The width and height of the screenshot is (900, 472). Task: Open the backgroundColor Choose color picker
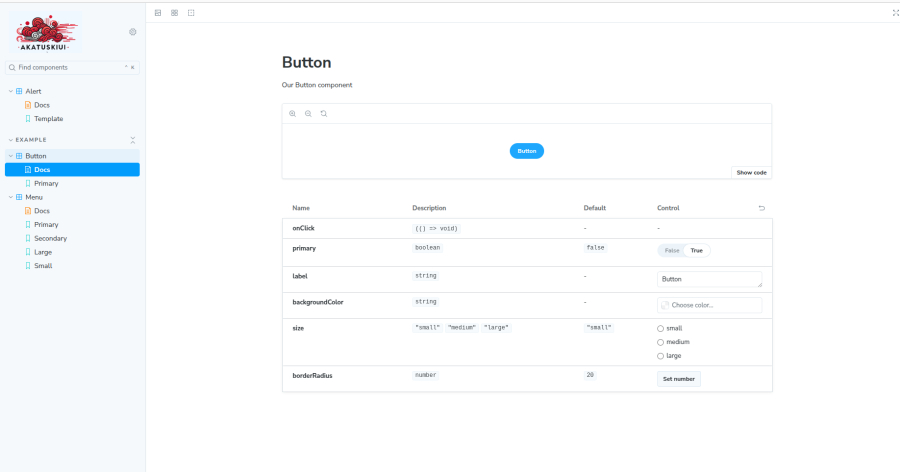(x=709, y=305)
